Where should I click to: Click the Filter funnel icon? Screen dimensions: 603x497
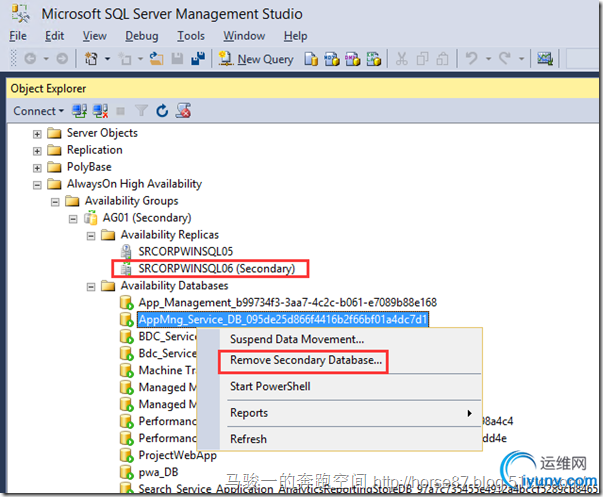pos(141,111)
